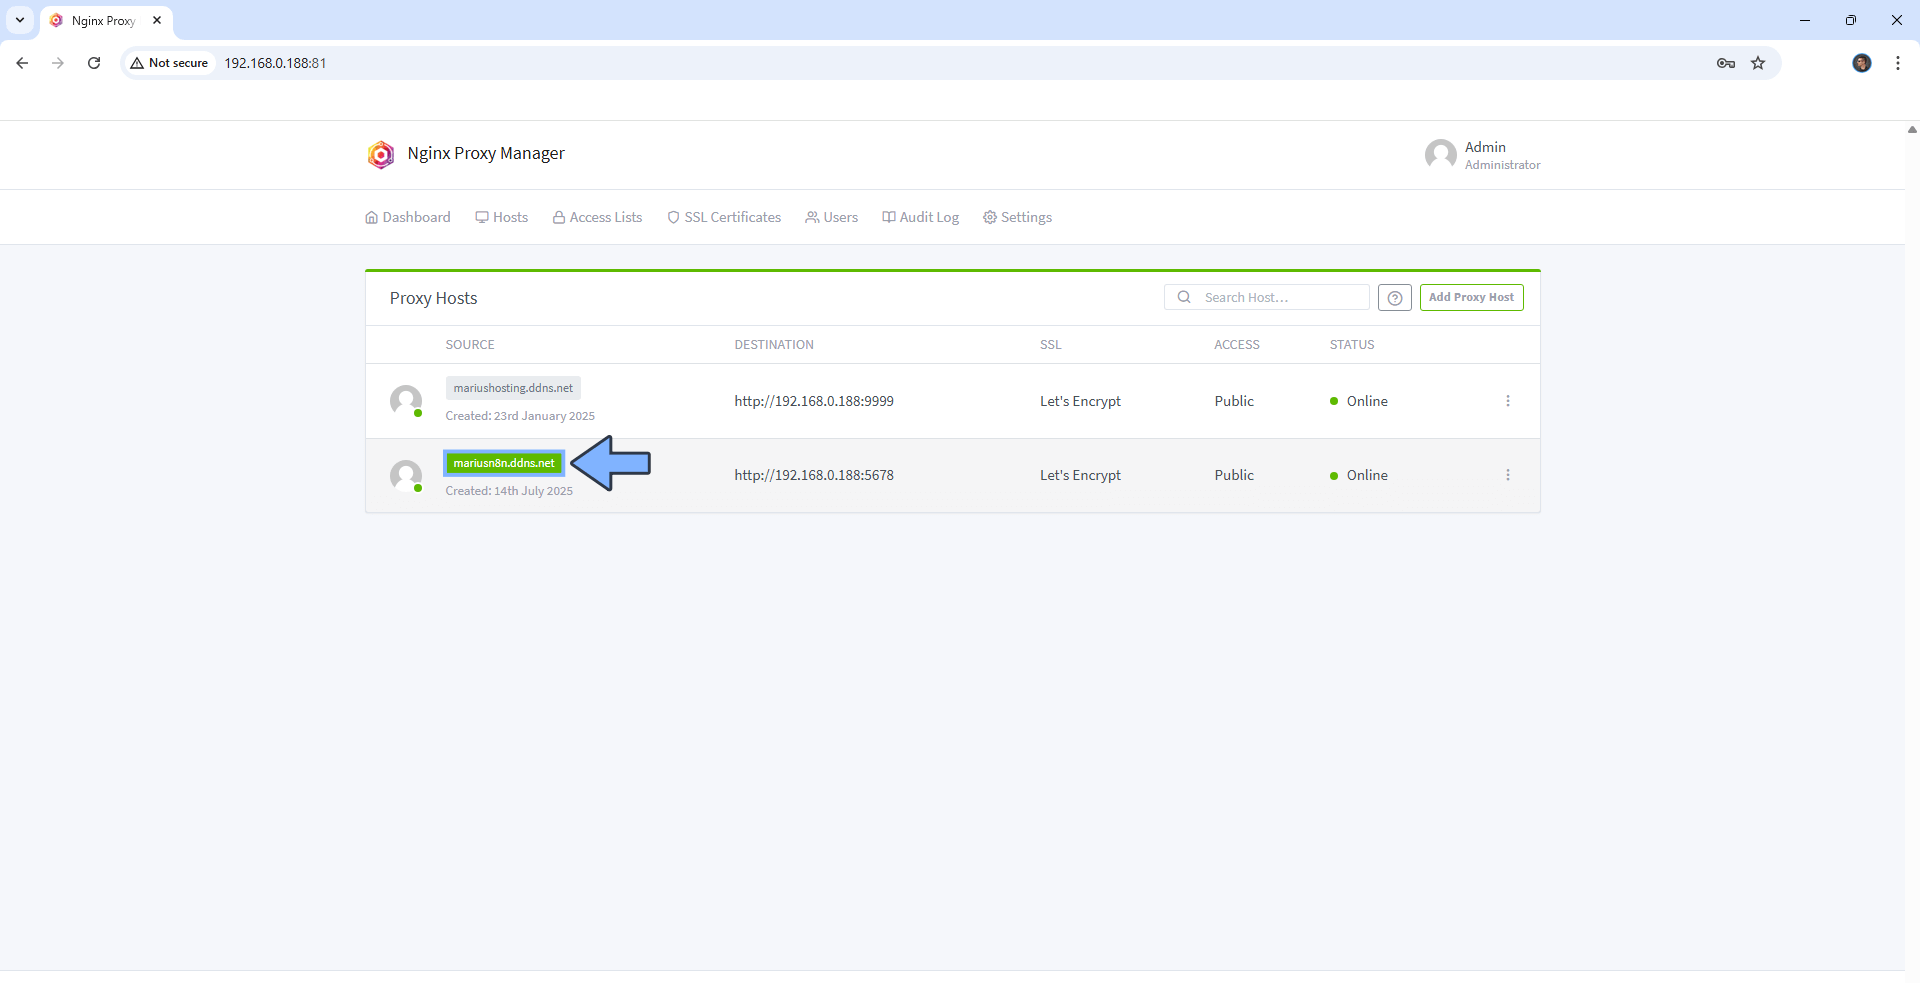Open the three-dot menu for mariushosting.ddns.net
The width and height of the screenshot is (1920, 983).
tap(1507, 401)
